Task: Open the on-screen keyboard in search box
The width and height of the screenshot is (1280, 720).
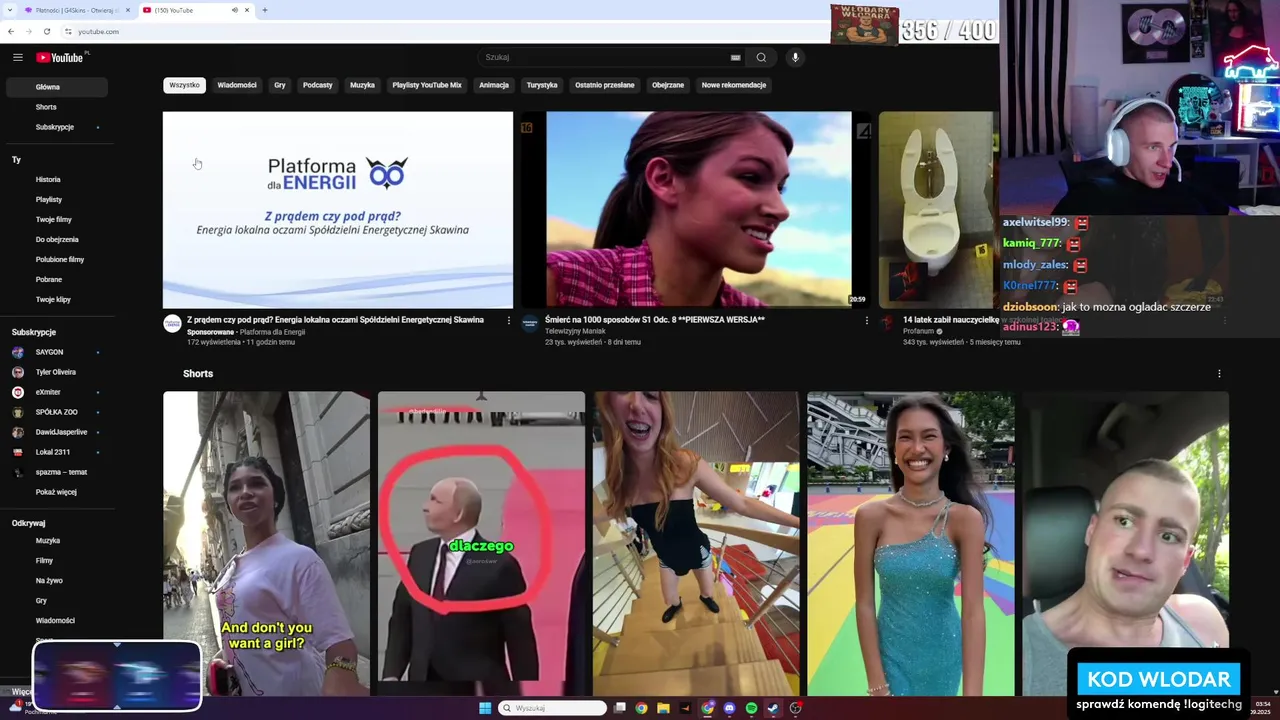Action: (x=735, y=57)
